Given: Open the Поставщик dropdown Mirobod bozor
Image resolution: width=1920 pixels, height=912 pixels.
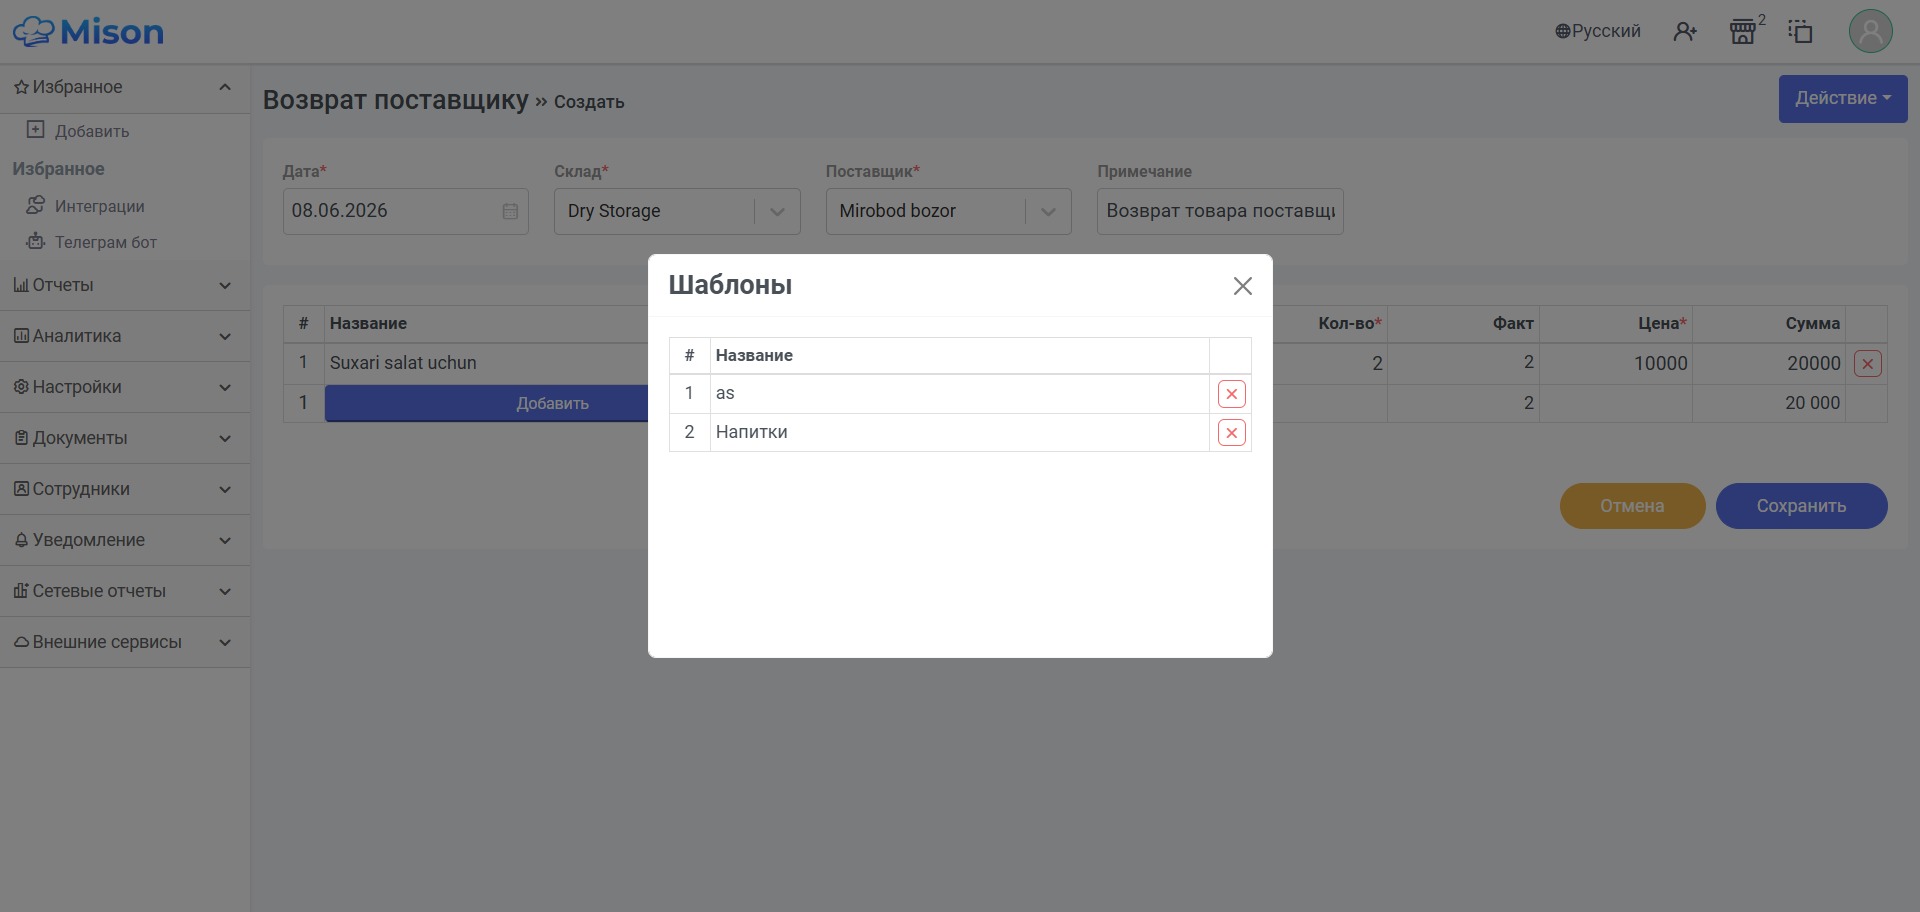Looking at the screenshot, I should (x=948, y=211).
